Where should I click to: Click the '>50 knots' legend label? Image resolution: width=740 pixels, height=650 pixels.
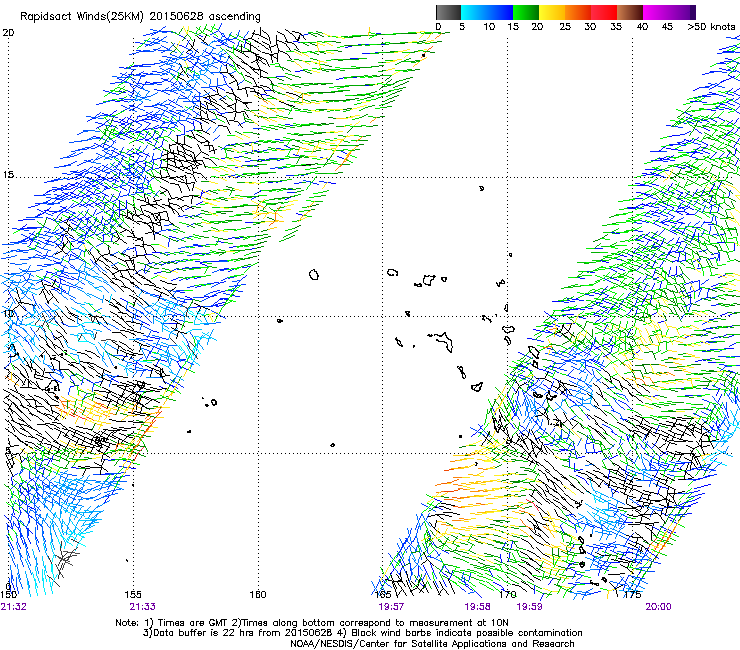click(x=711, y=27)
